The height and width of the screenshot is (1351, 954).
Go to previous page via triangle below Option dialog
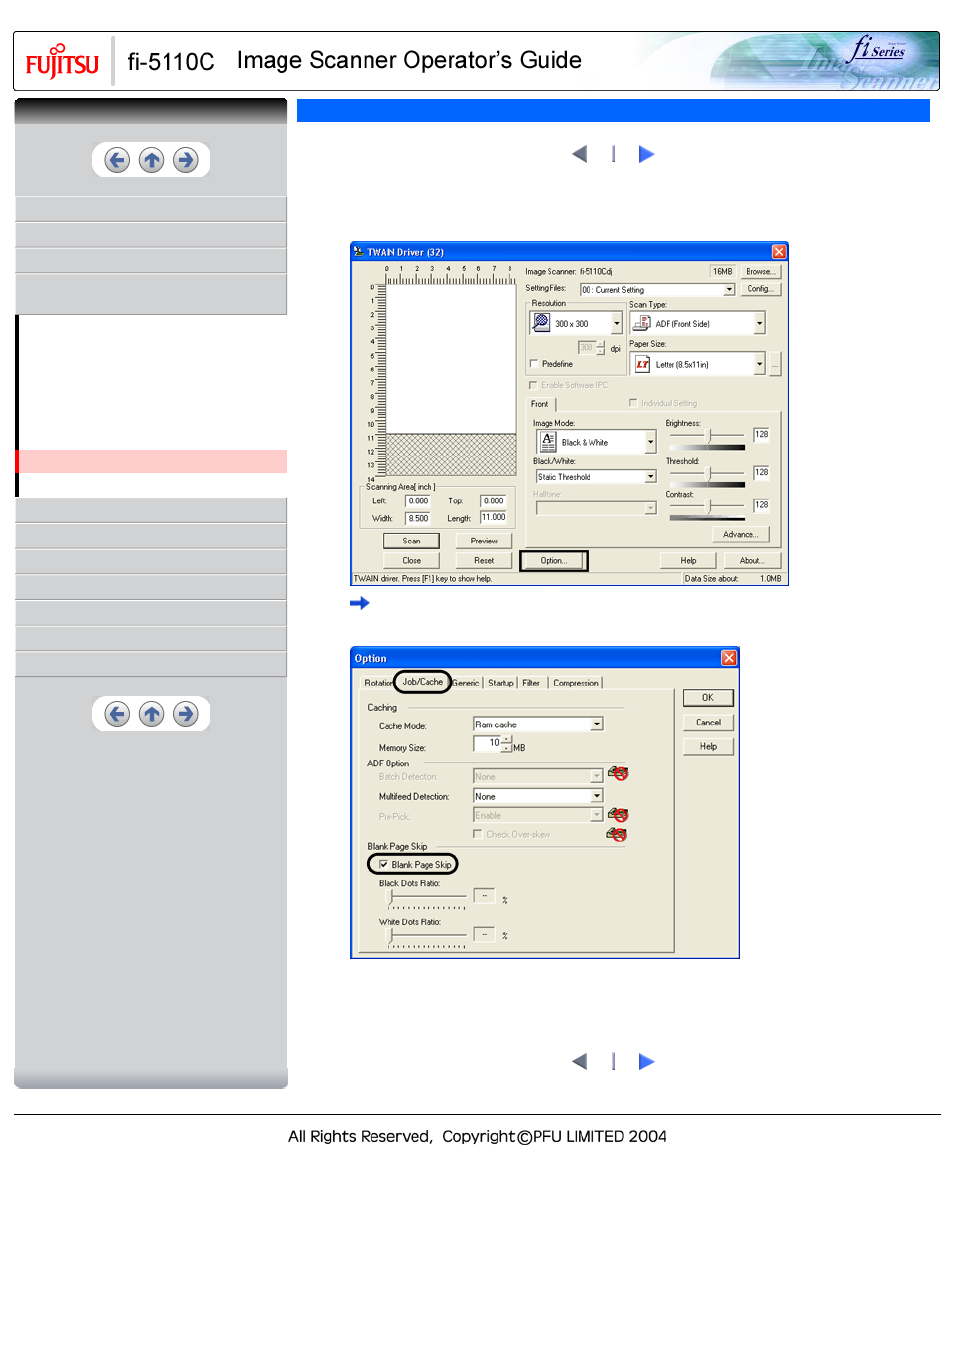[x=579, y=1062]
